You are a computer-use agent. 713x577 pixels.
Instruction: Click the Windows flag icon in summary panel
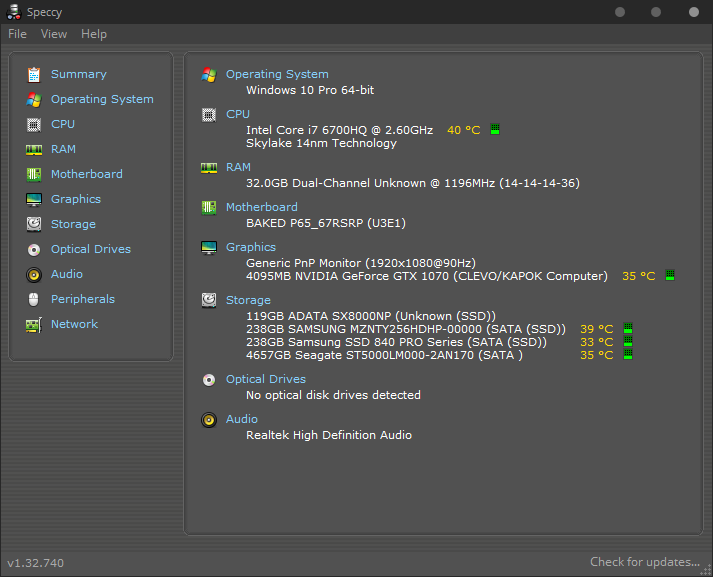pyautogui.click(x=209, y=75)
